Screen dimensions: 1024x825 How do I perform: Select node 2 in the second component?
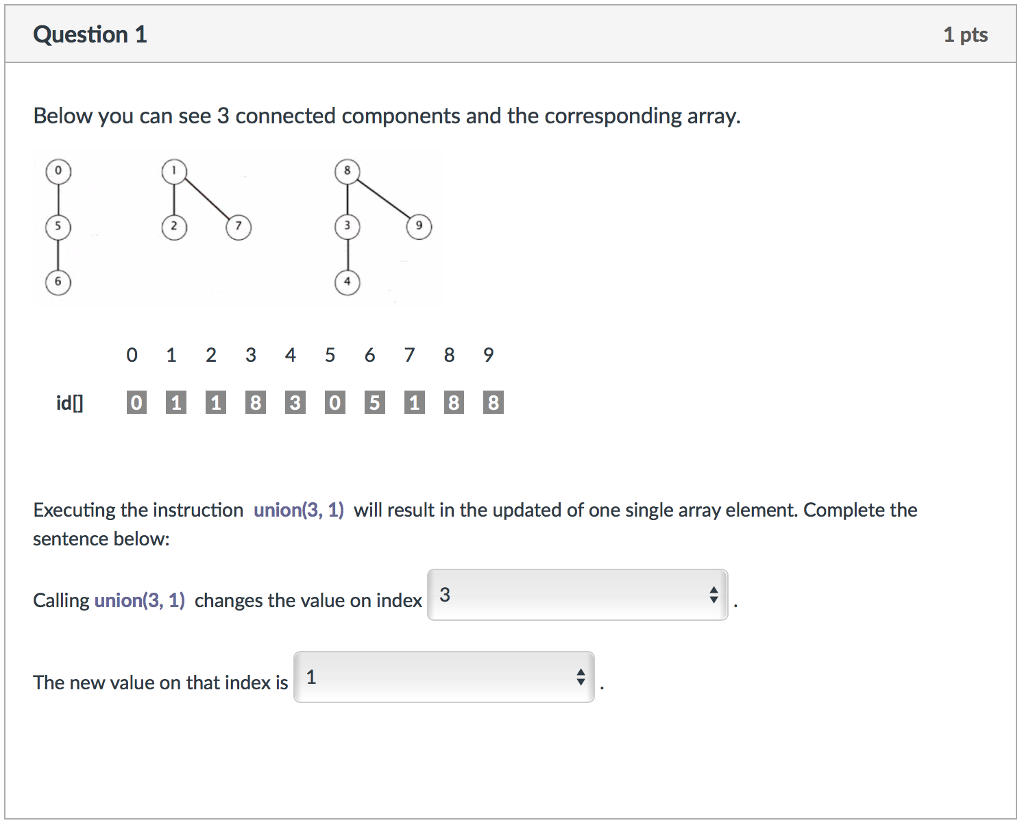[x=174, y=226]
